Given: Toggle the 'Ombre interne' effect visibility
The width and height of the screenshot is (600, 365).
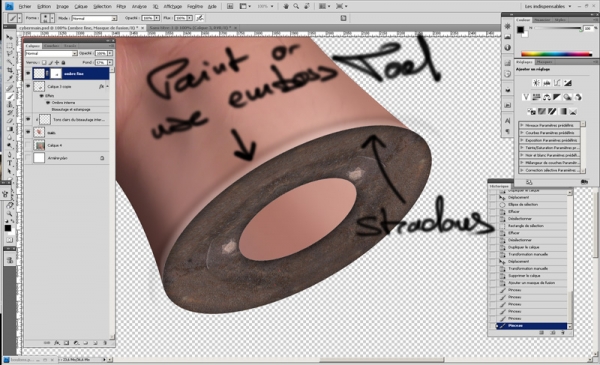Looking at the screenshot, I should 48,103.
